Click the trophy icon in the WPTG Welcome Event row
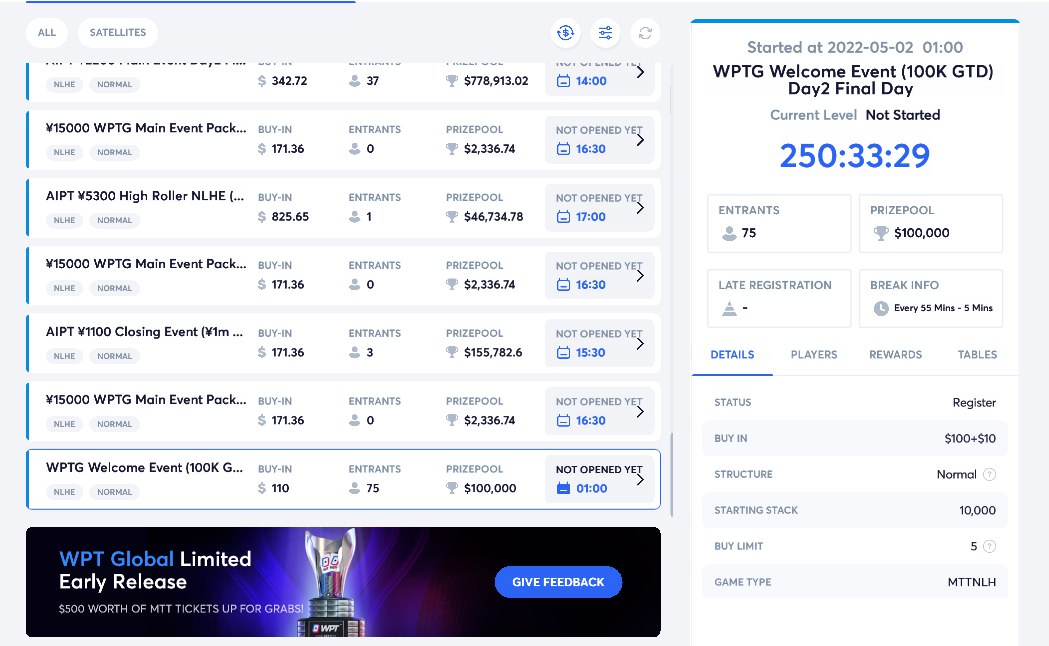Viewport: 1049px width, 646px height. pyautogui.click(x=452, y=488)
